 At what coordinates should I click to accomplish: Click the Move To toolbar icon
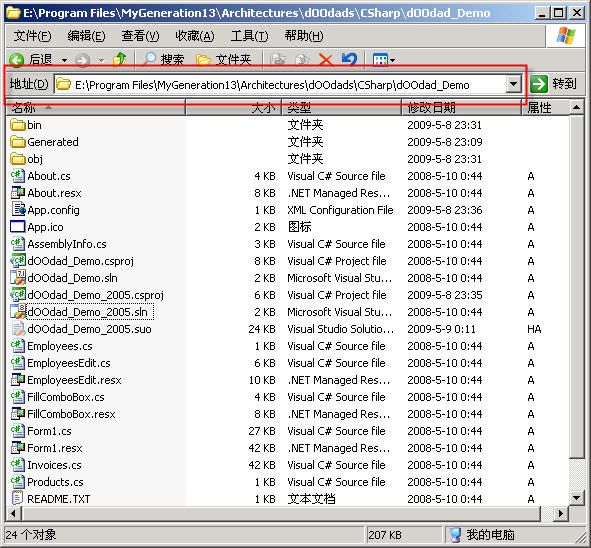click(x=278, y=60)
